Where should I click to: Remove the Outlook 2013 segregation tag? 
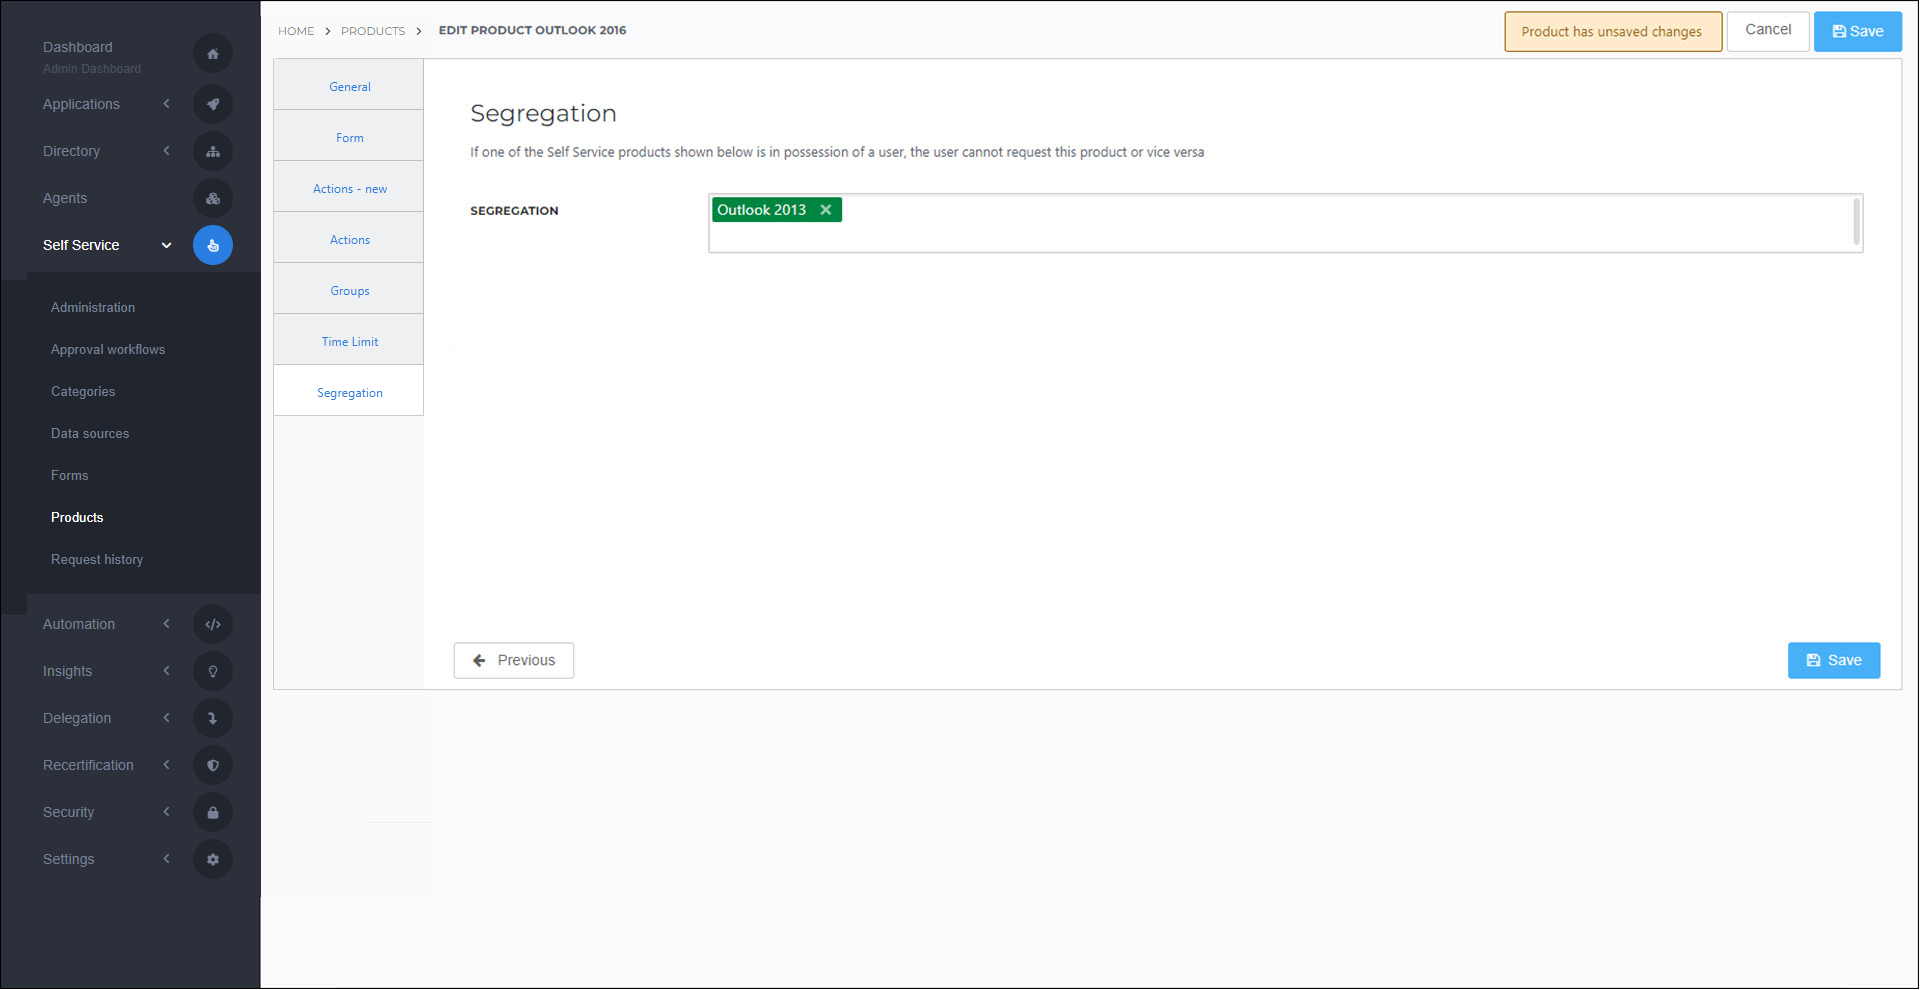click(x=826, y=209)
